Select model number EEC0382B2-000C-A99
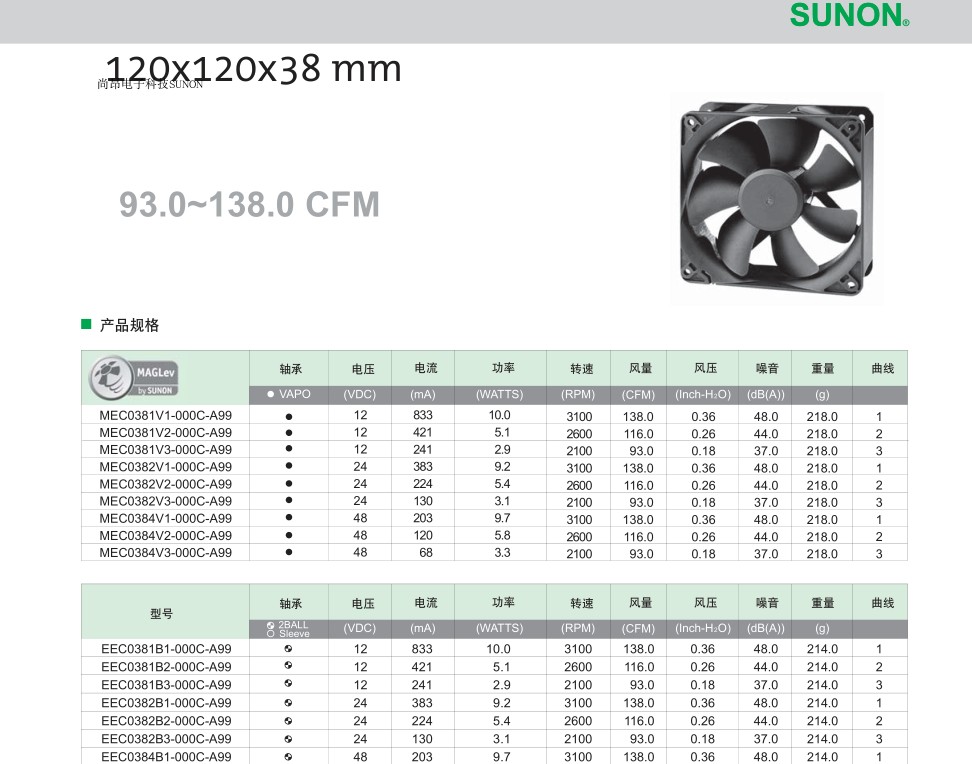Viewport: 972px width, 764px height. [166, 721]
